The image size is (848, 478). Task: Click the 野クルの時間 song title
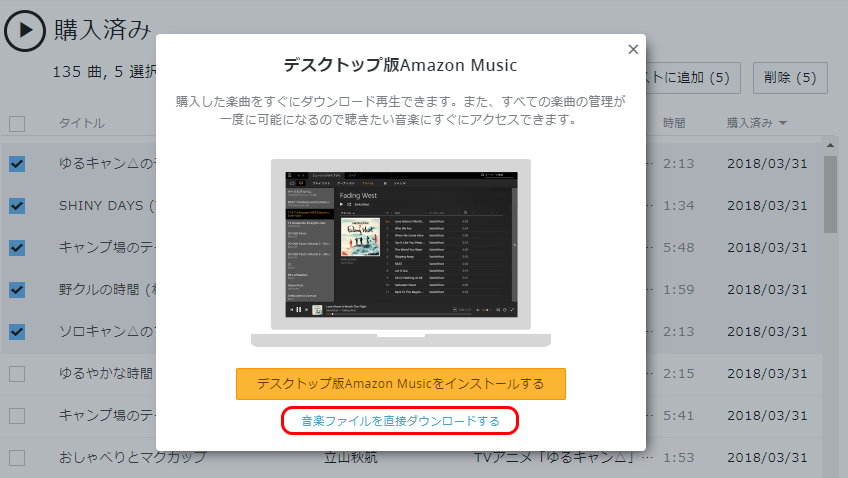pos(107,289)
